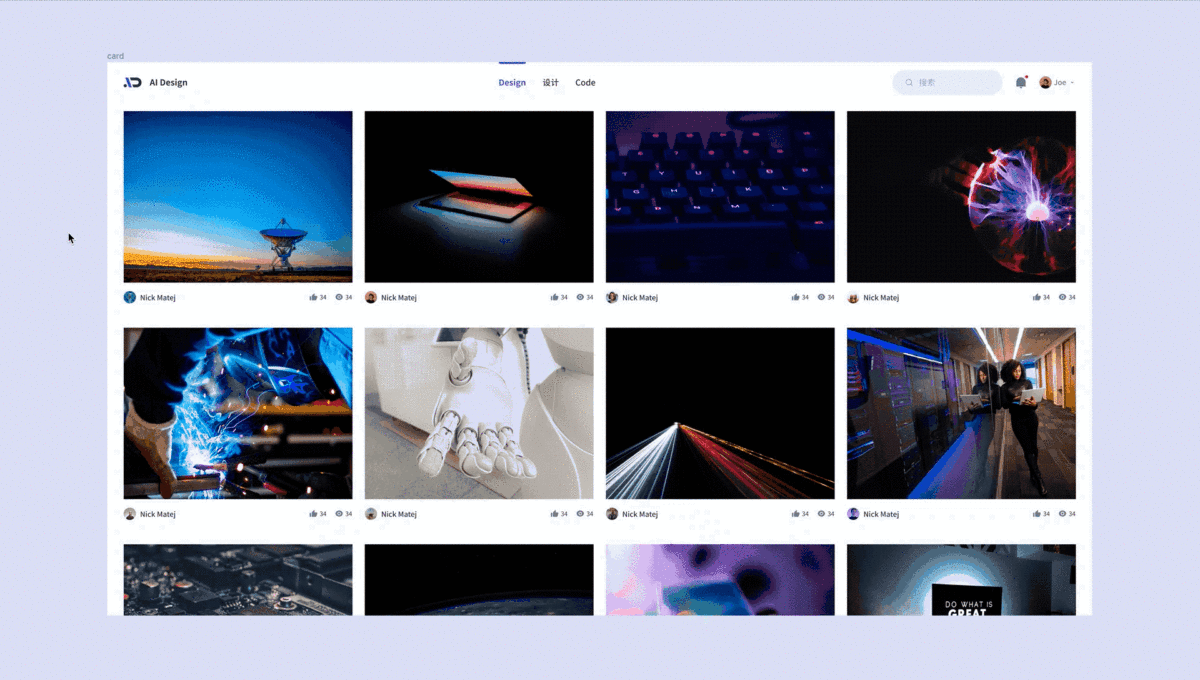Viewport: 1200px width, 680px height.
Task: Open the glowing laptop thumbnail
Action: 479,197
